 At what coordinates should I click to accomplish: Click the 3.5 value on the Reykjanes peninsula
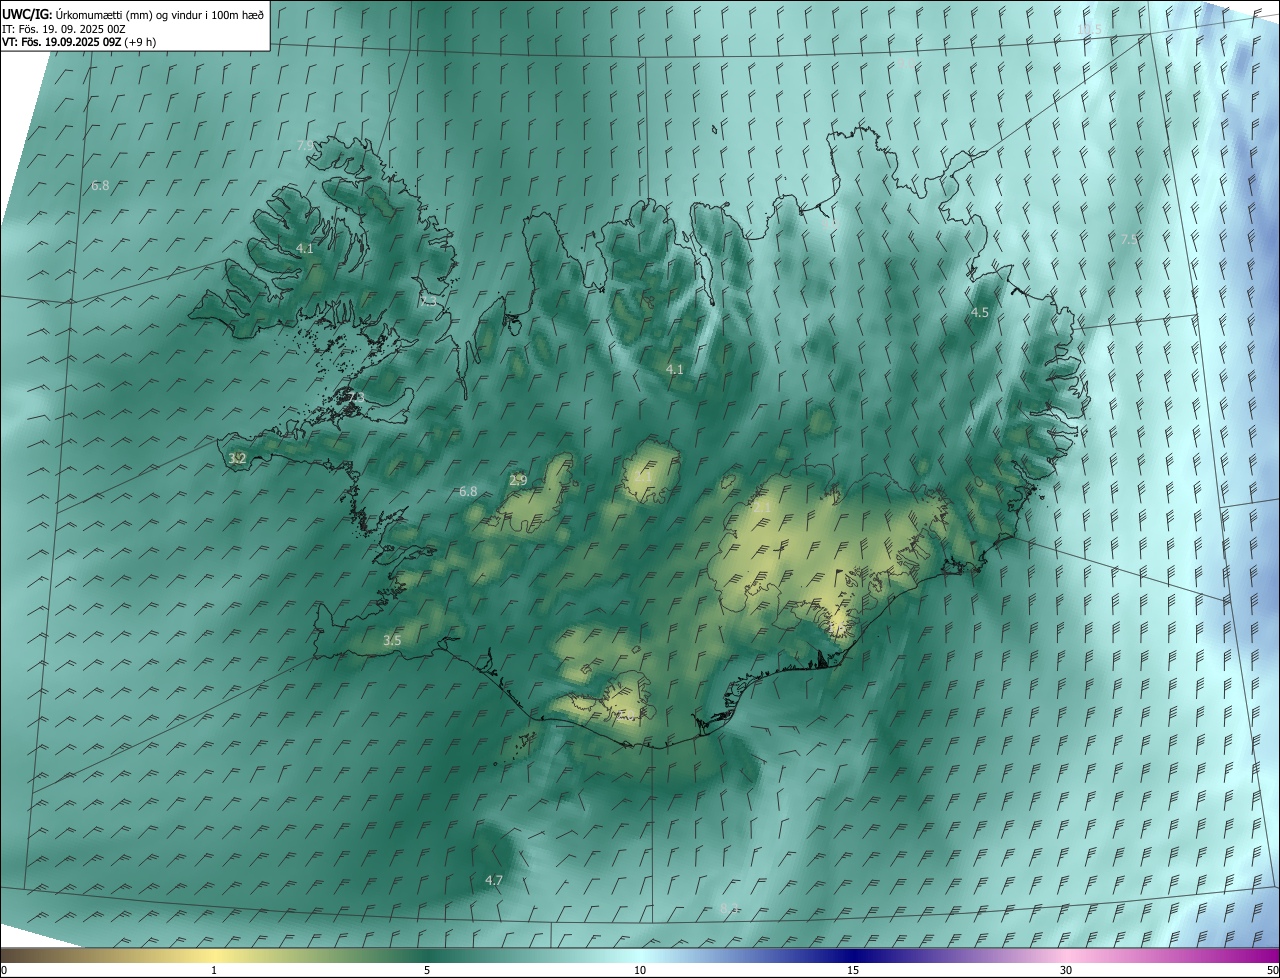[392, 640]
